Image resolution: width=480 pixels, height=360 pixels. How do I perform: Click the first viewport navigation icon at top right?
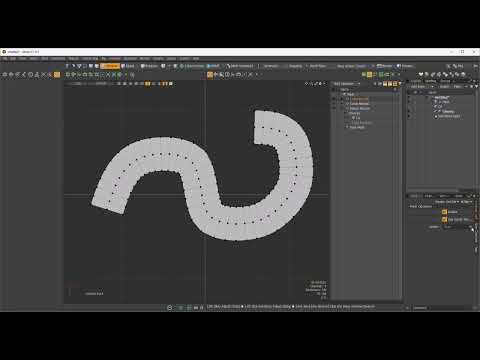(306, 84)
